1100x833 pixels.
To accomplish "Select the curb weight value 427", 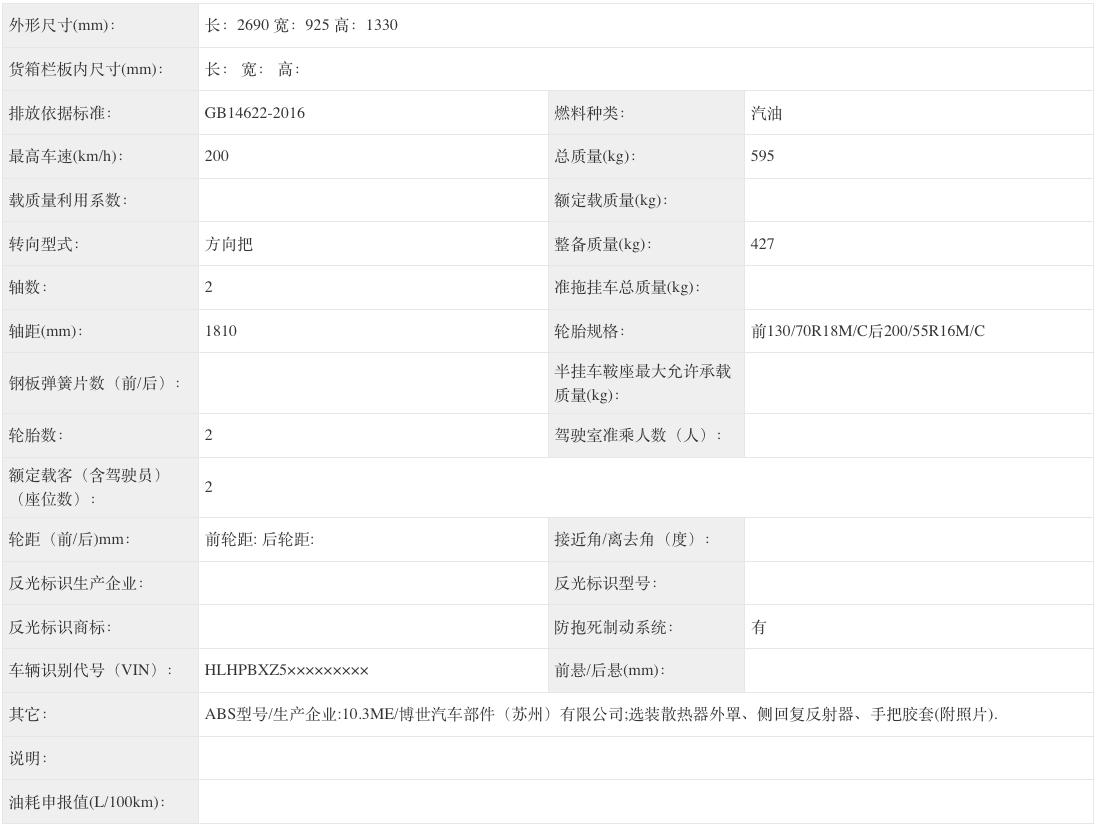I will coord(763,244).
